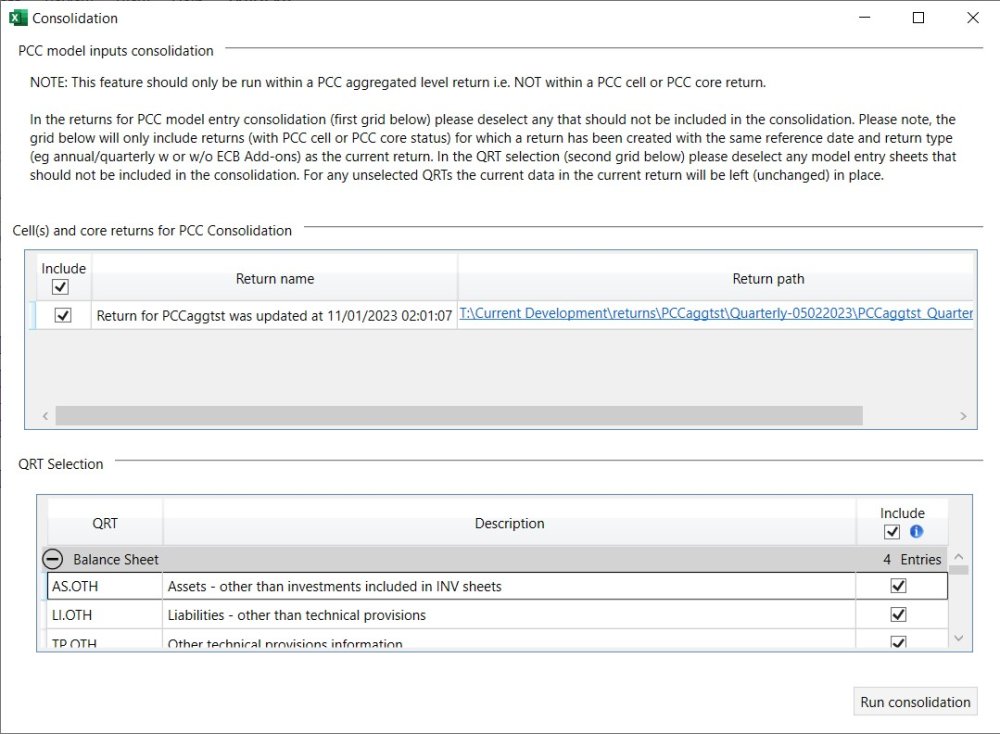Click the Description column header
The image size is (1000, 734).
pos(509,523)
